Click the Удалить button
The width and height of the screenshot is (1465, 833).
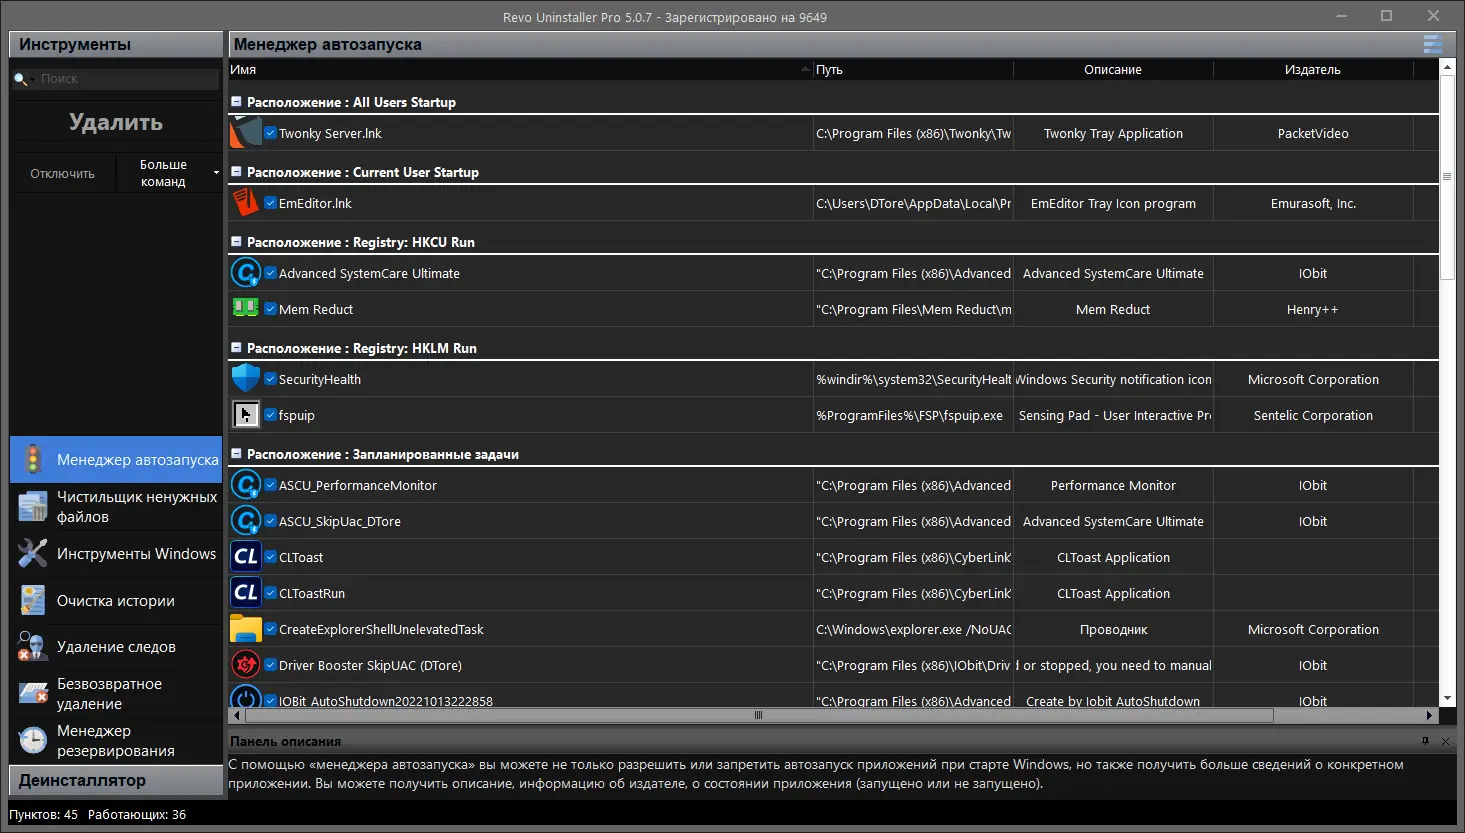click(x=116, y=122)
